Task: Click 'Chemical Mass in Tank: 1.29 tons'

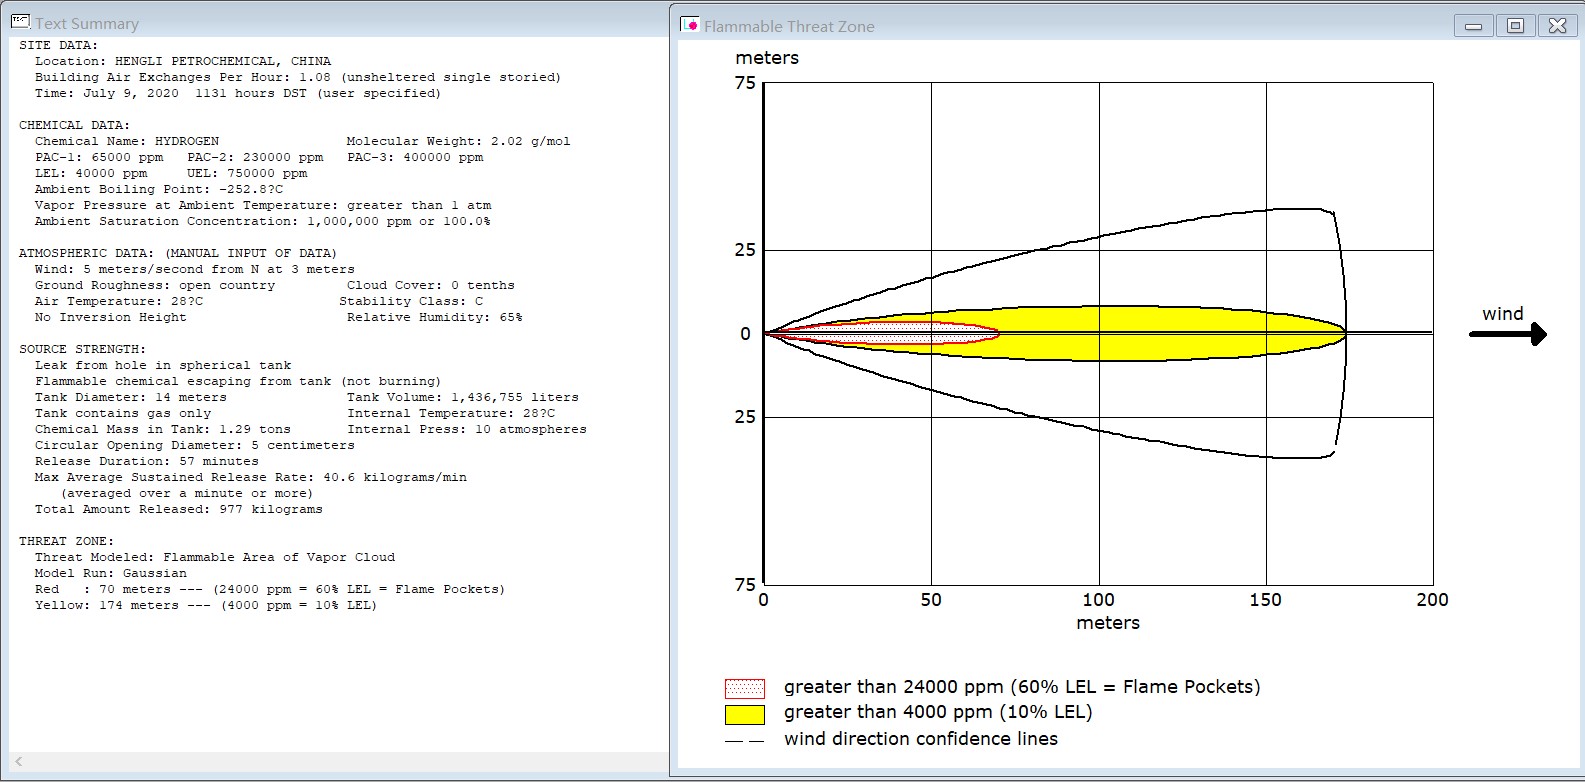Action: point(163,429)
